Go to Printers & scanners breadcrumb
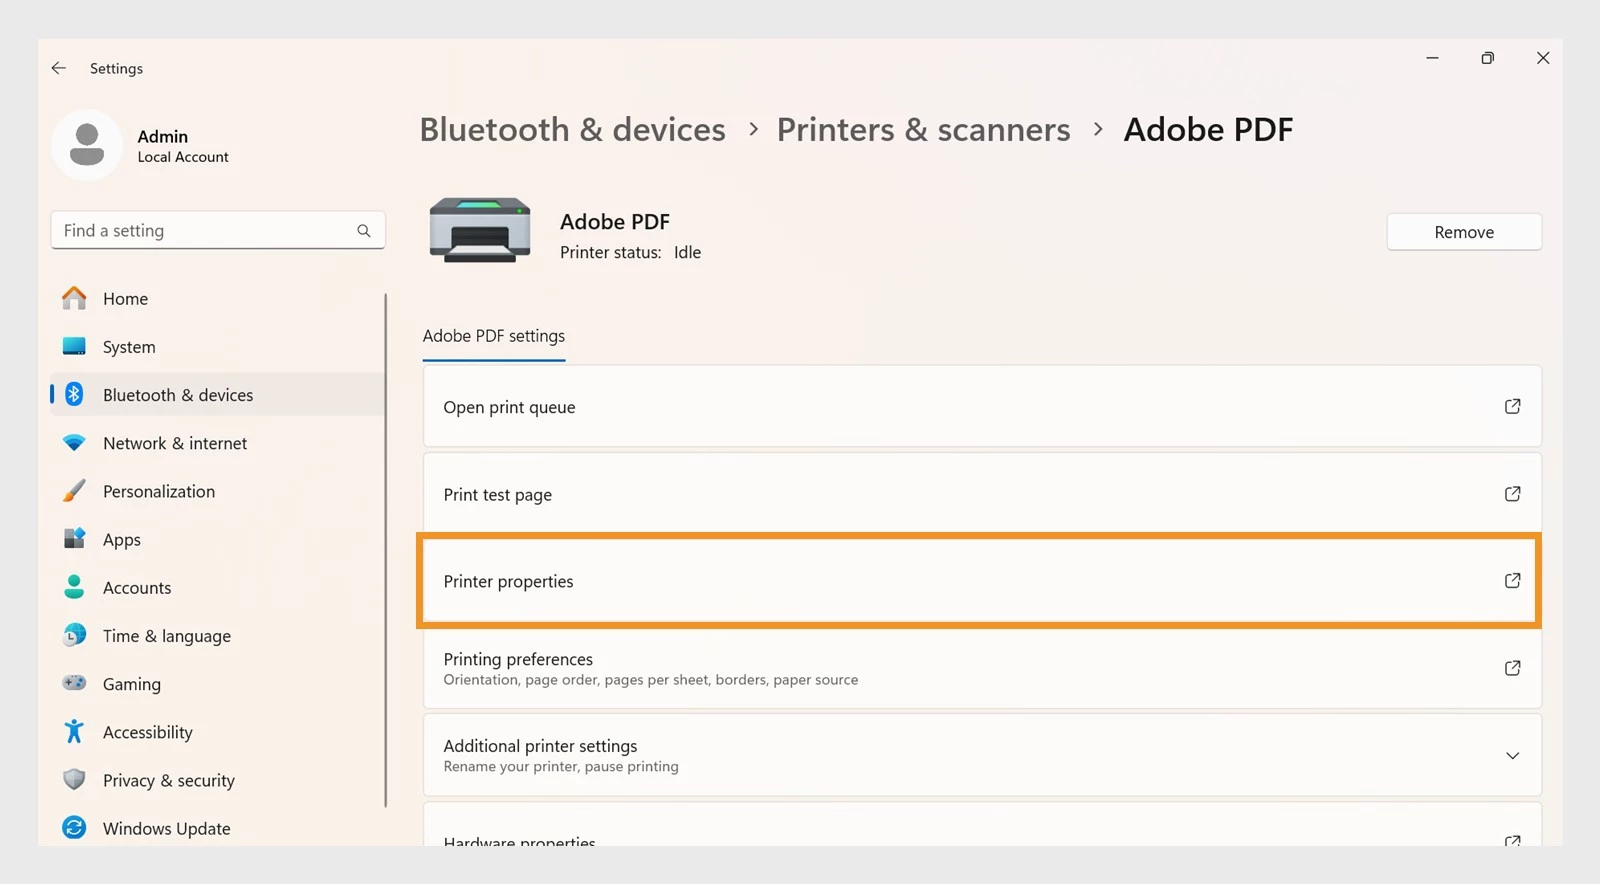Image resolution: width=1600 pixels, height=884 pixels. click(x=923, y=129)
